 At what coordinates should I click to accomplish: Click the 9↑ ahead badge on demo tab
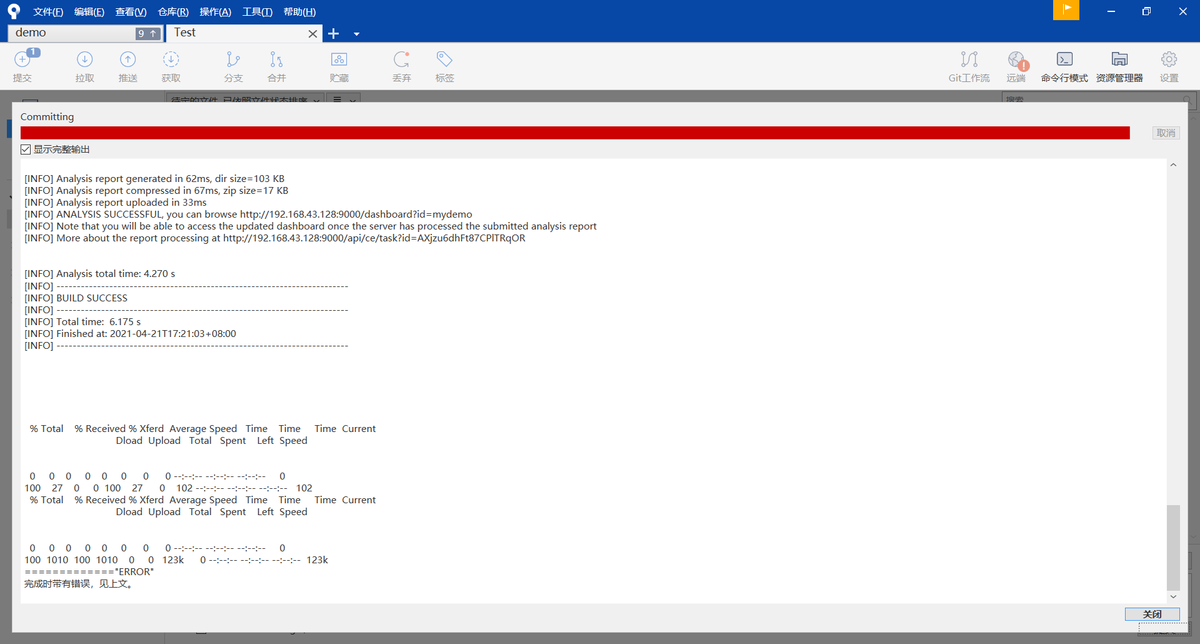[147, 33]
